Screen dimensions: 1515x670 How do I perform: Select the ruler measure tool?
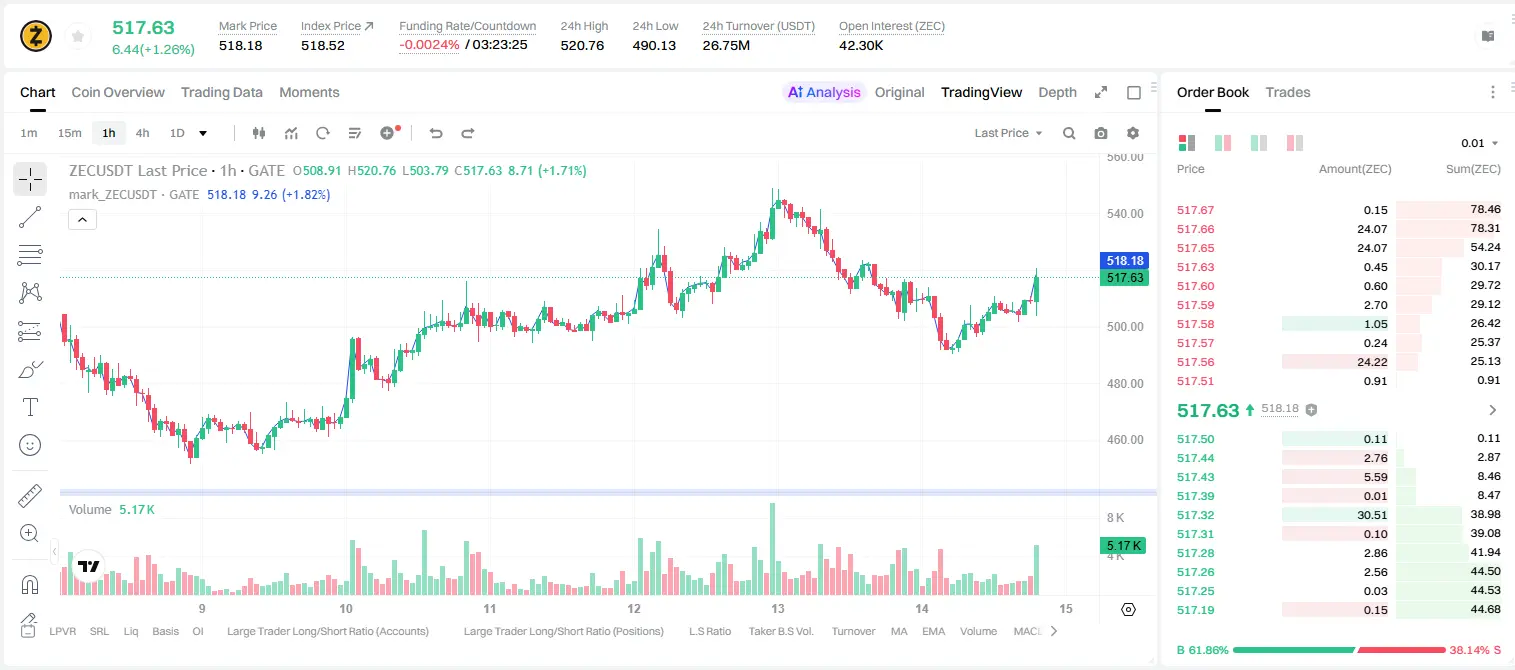(30, 497)
